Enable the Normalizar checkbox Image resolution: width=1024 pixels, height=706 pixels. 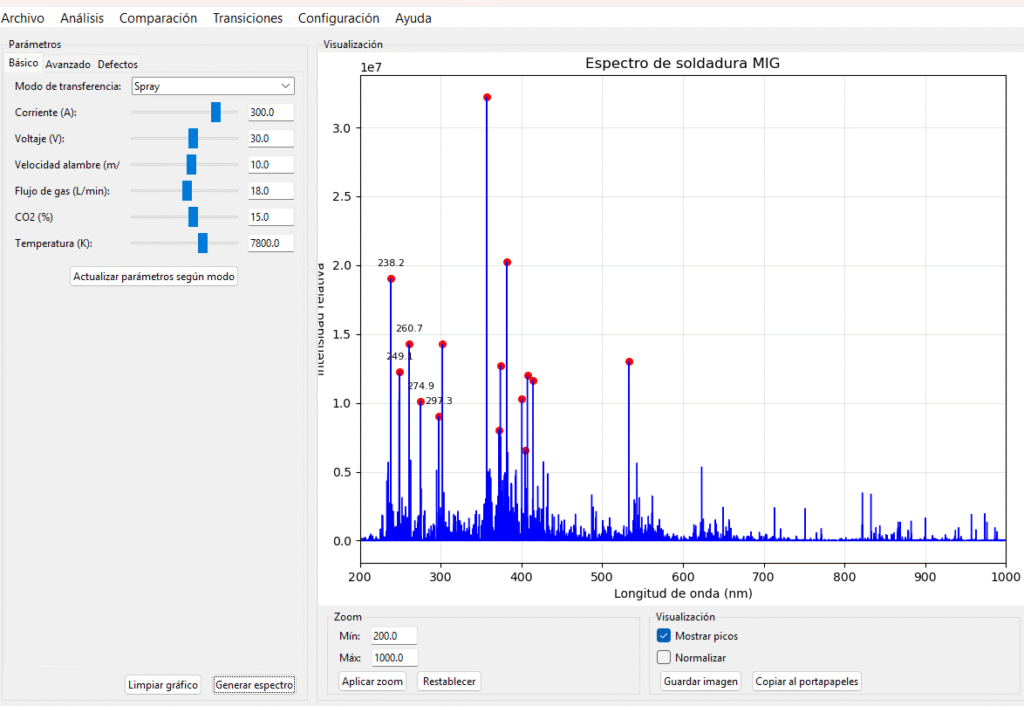tap(664, 657)
